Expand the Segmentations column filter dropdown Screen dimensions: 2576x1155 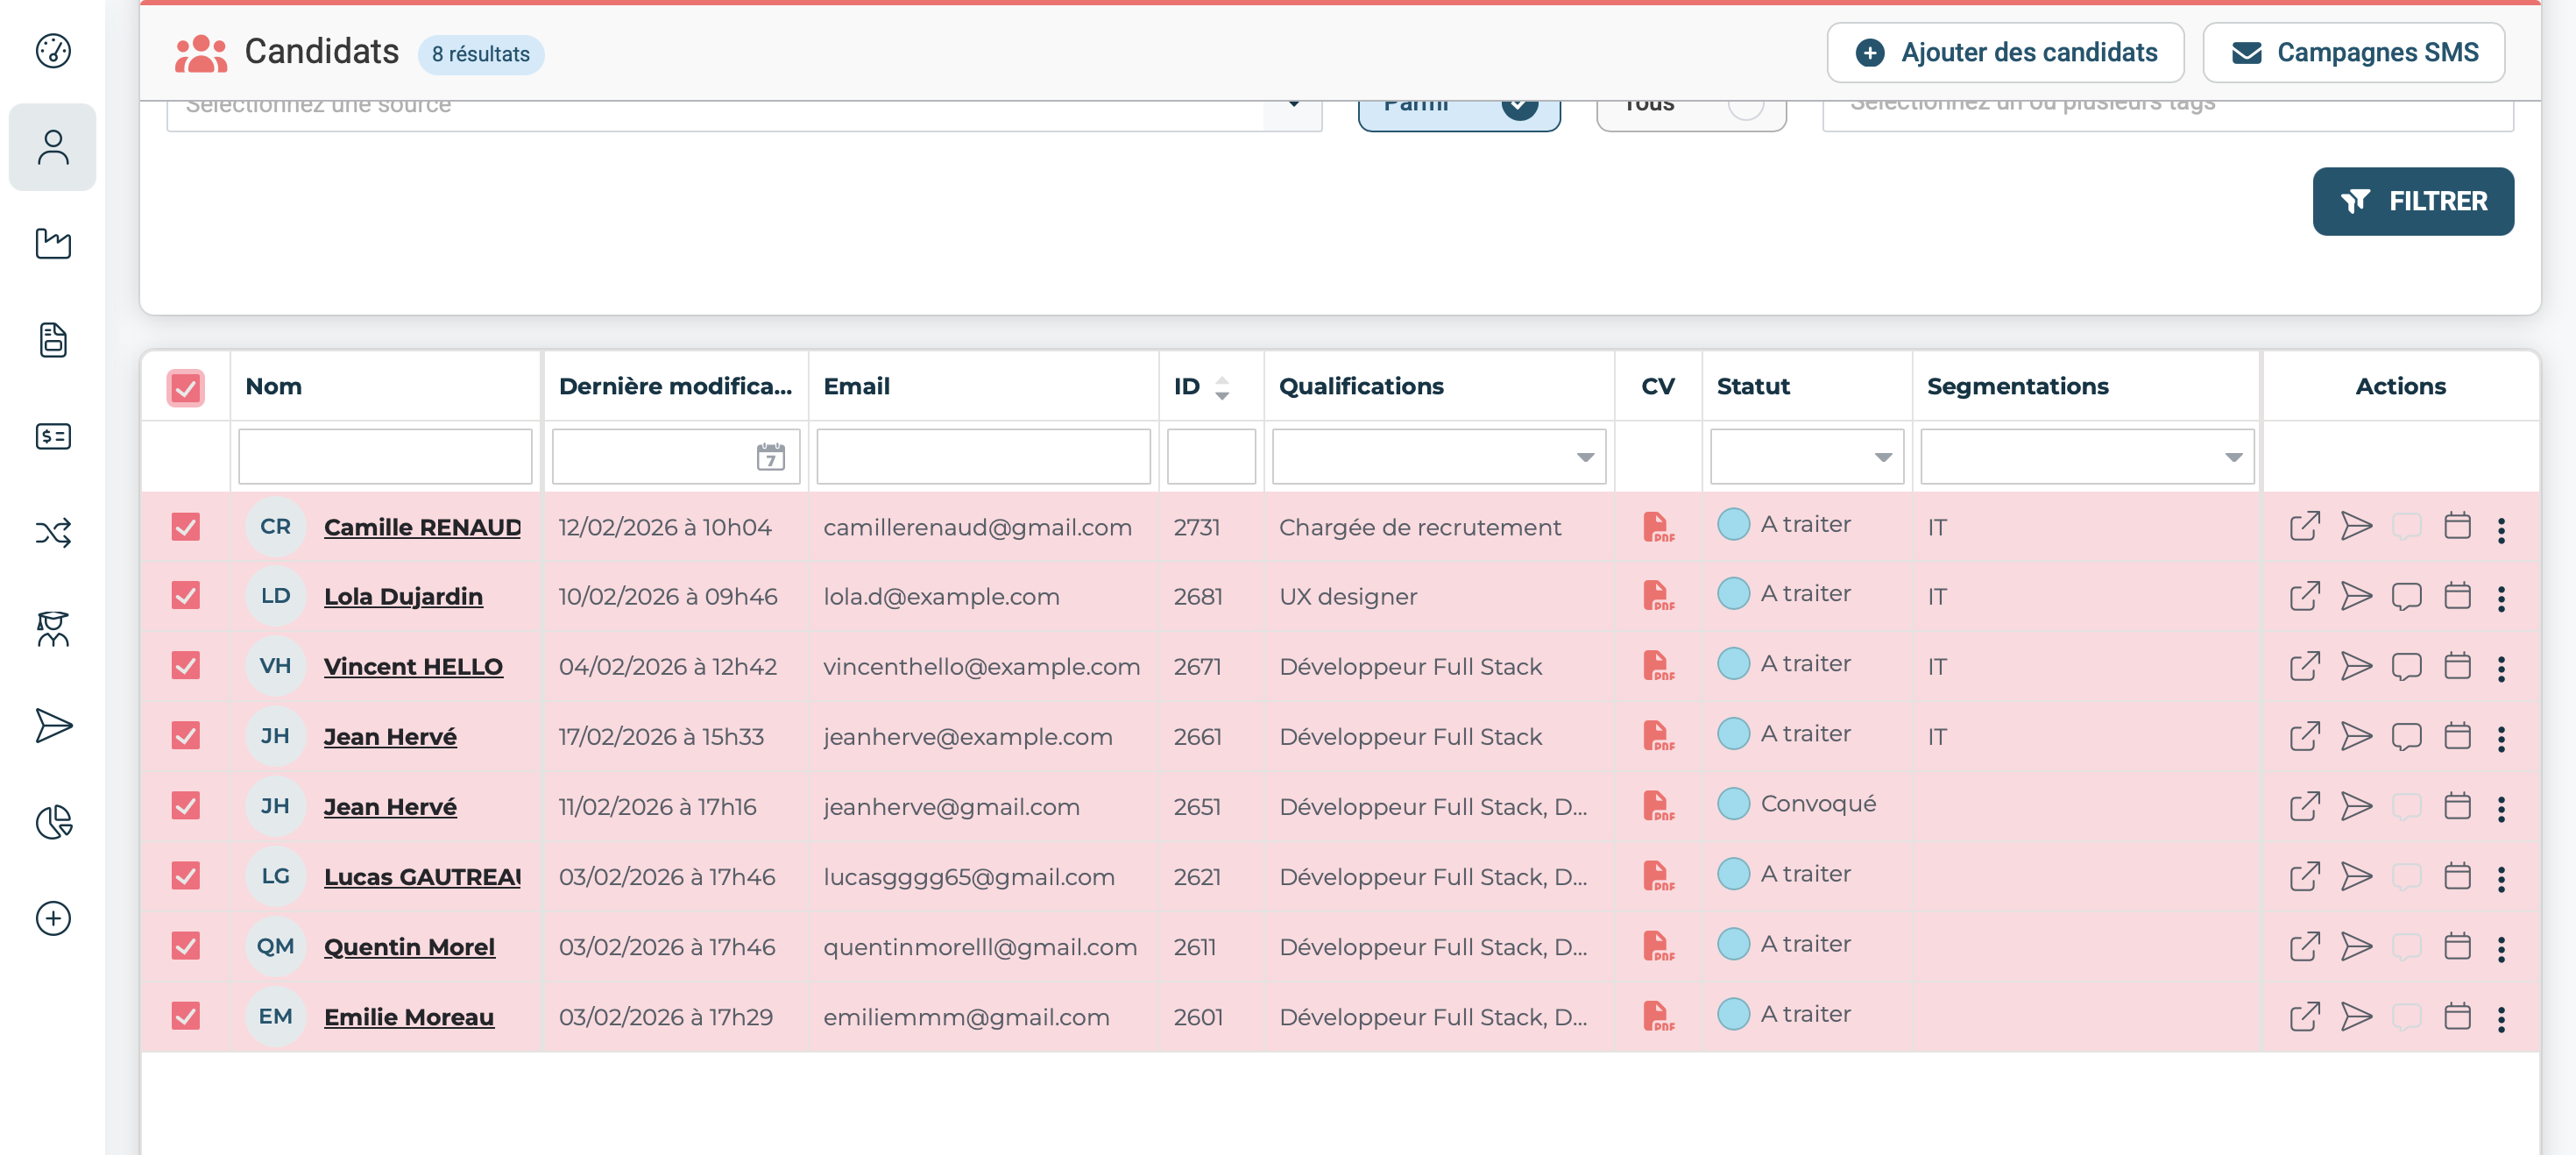[x=2232, y=458]
